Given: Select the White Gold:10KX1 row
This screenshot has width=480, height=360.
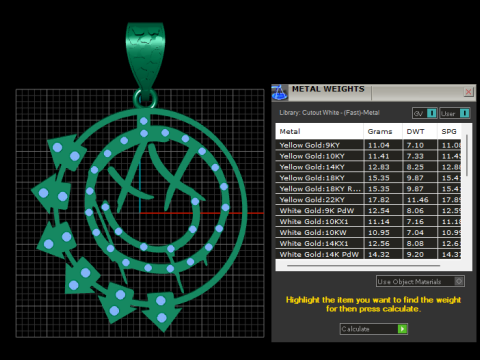Looking at the screenshot, I should click(369, 222).
